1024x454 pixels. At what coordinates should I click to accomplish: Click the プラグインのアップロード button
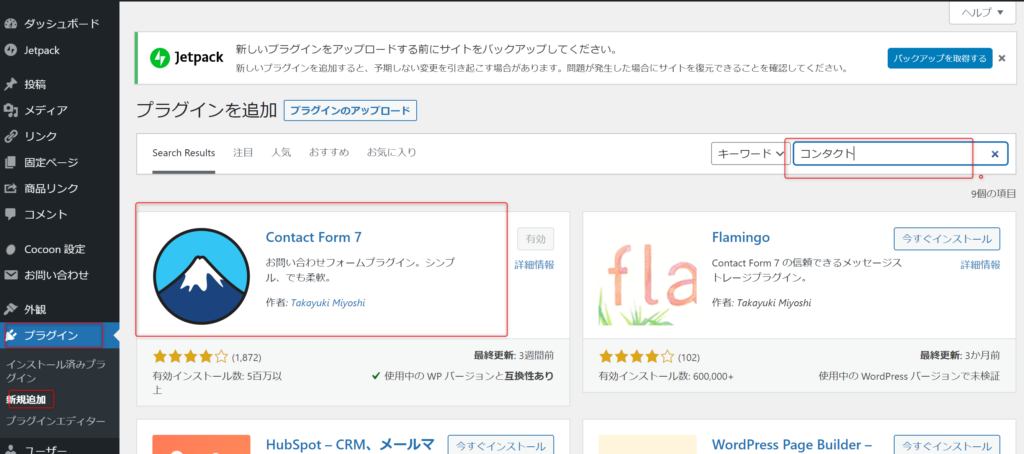click(350, 110)
